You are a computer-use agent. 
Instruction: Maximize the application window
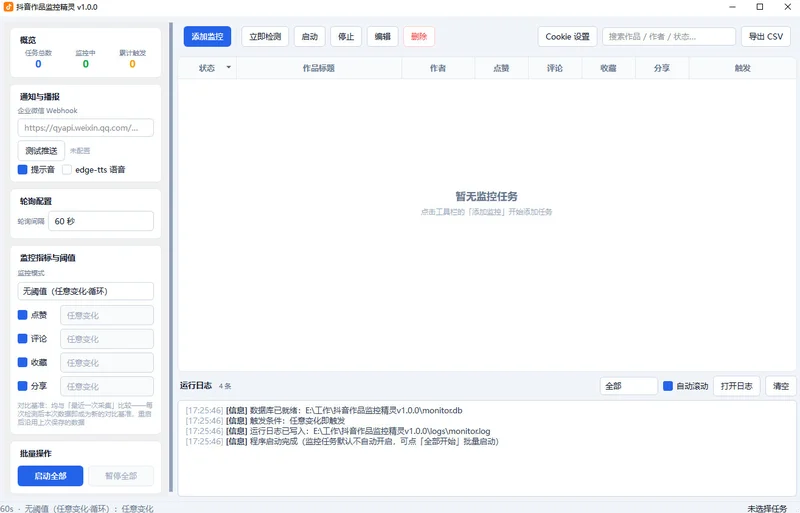pyautogui.click(x=760, y=7)
